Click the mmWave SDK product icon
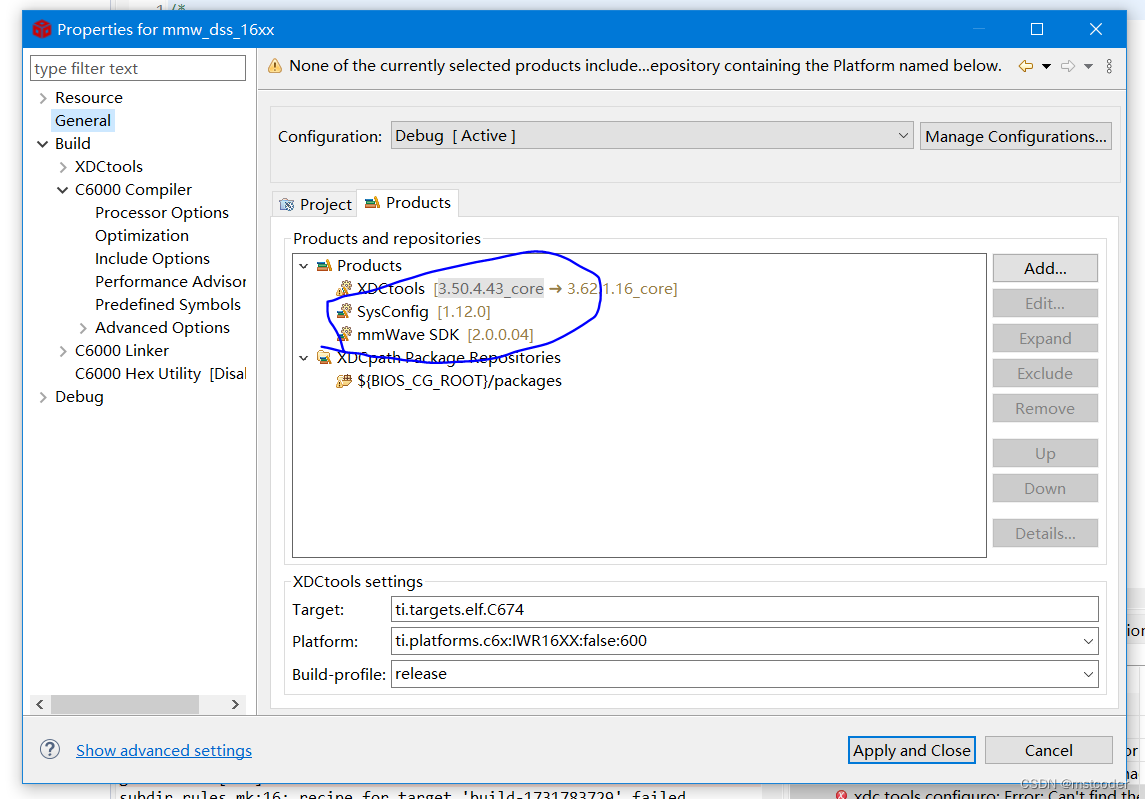 344,334
